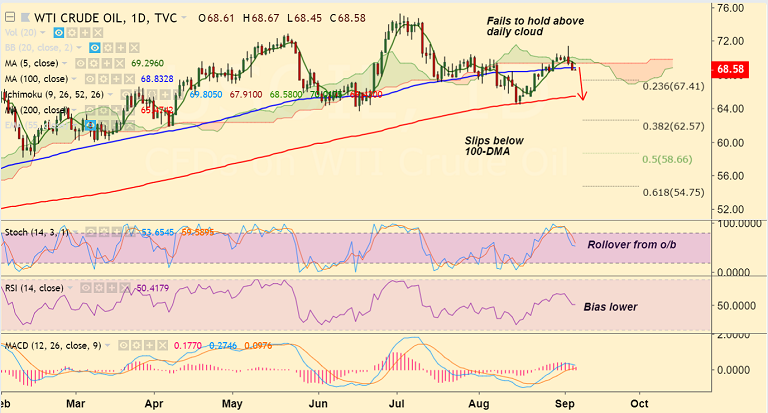
Task: Click plus icon beside MA (100, close)
Action: [x=116, y=79]
